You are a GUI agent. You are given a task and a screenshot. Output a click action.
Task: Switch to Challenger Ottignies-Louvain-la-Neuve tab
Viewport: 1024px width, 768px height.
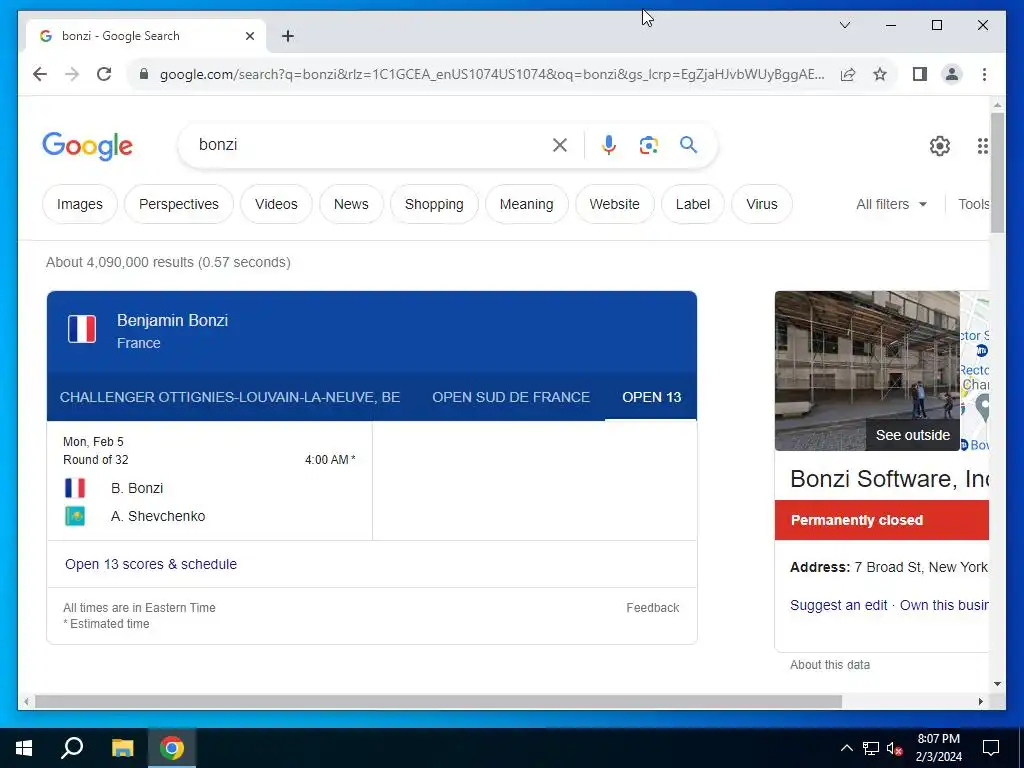tap(230, 397)
